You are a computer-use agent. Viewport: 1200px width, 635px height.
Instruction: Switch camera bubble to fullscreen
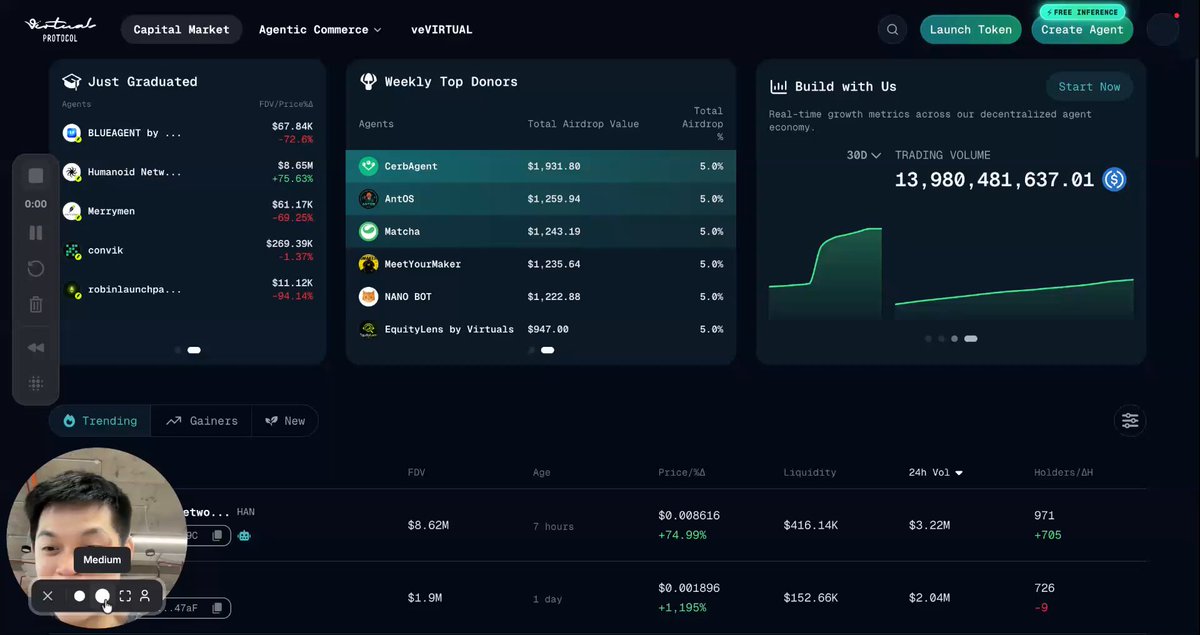(x=125, y=596)
